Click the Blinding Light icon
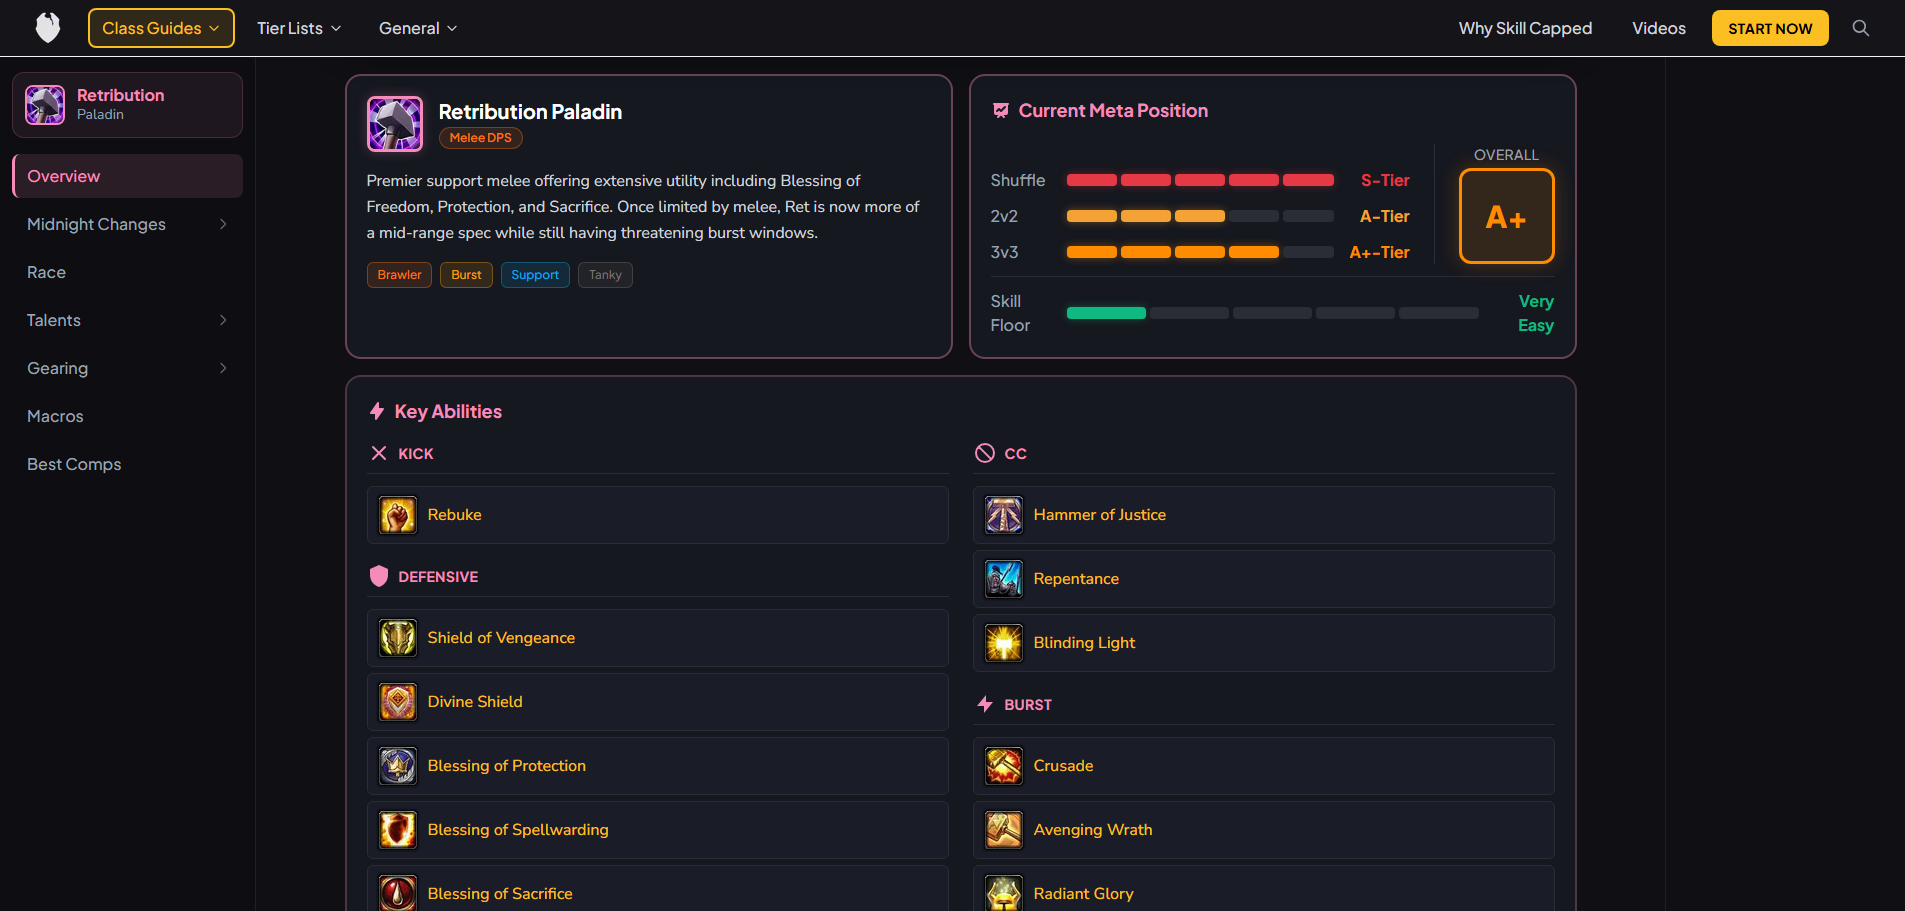The width and height of the screenshot is (1905, 911). pyautogui.click(x=1003, y=643)
